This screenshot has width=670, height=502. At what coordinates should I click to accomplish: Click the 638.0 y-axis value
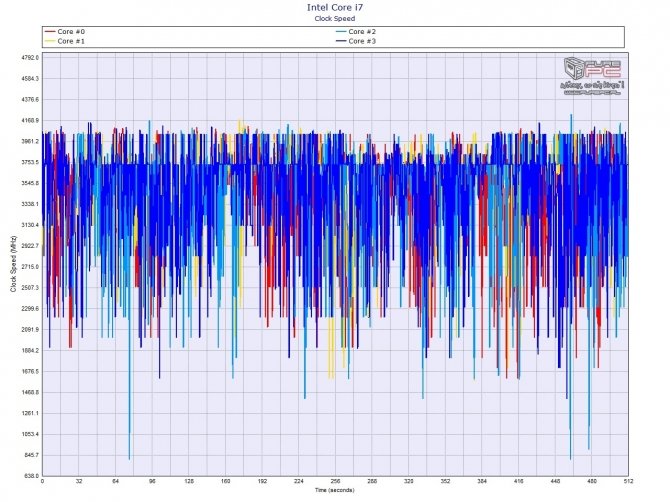32,476
